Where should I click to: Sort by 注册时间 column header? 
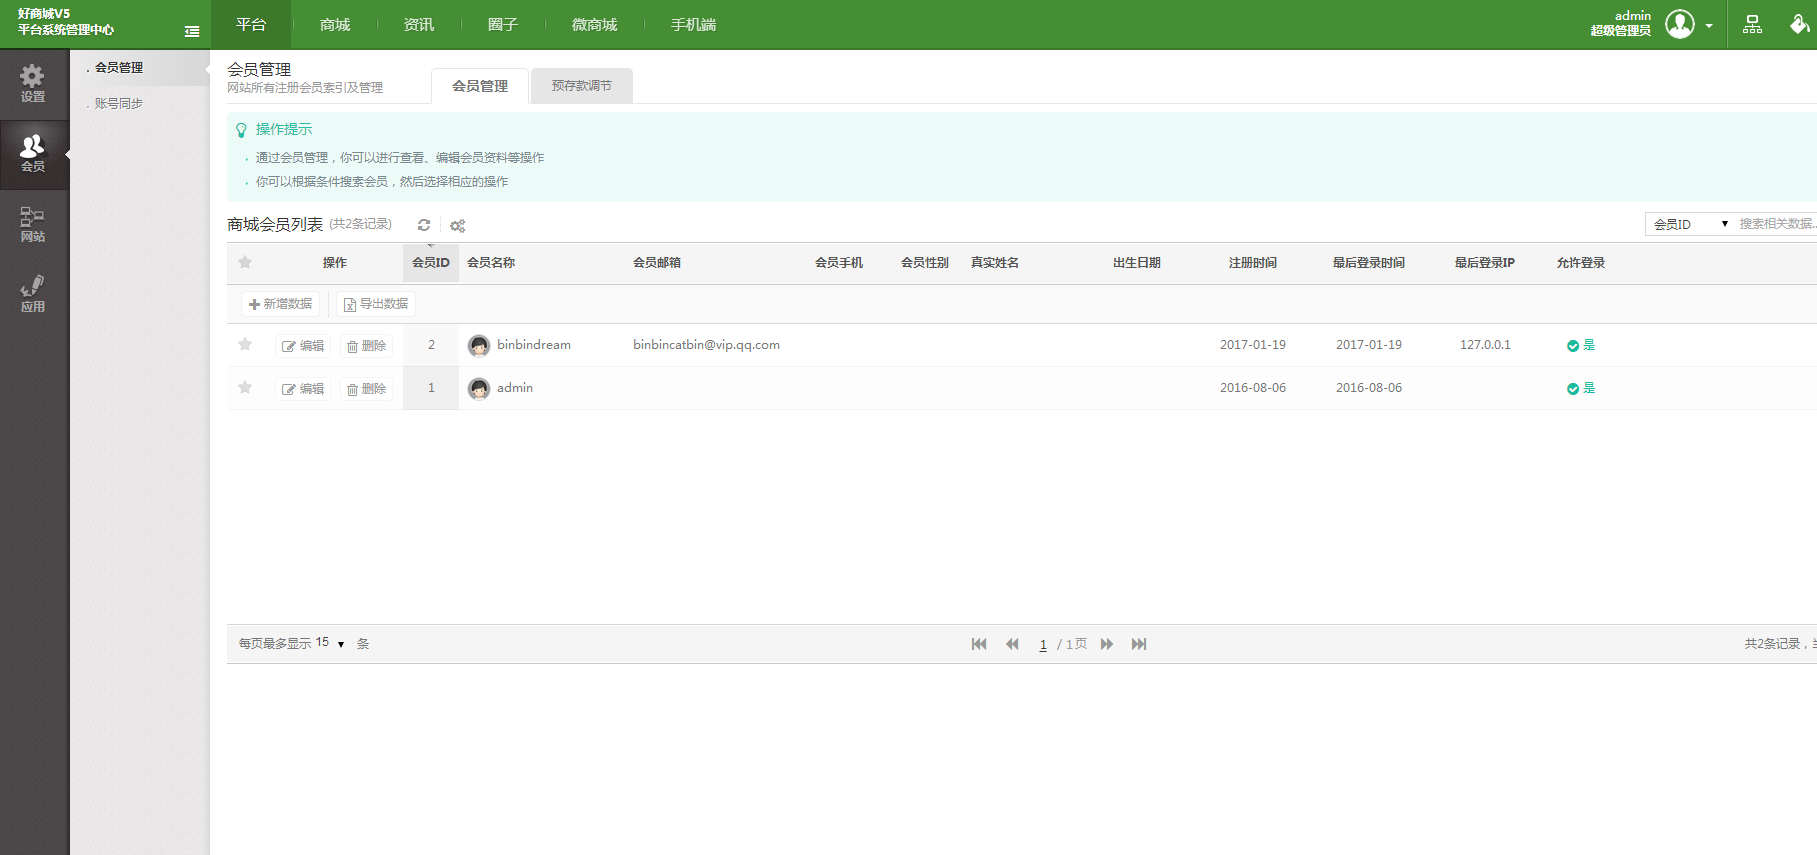pyautogui.click(x=1253, y=263)
